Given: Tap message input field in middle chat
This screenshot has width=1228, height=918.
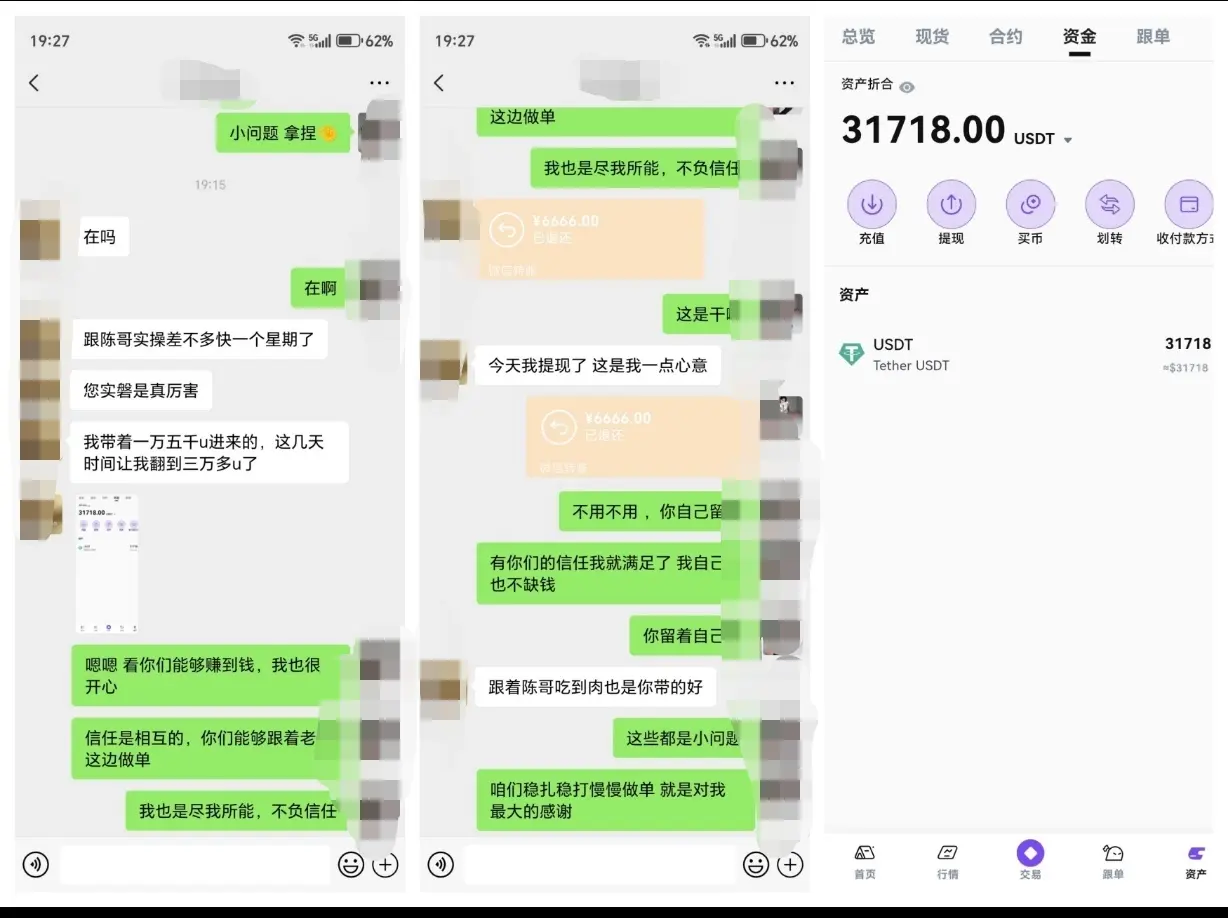Looking at the screenshot, I should [600, 864].
